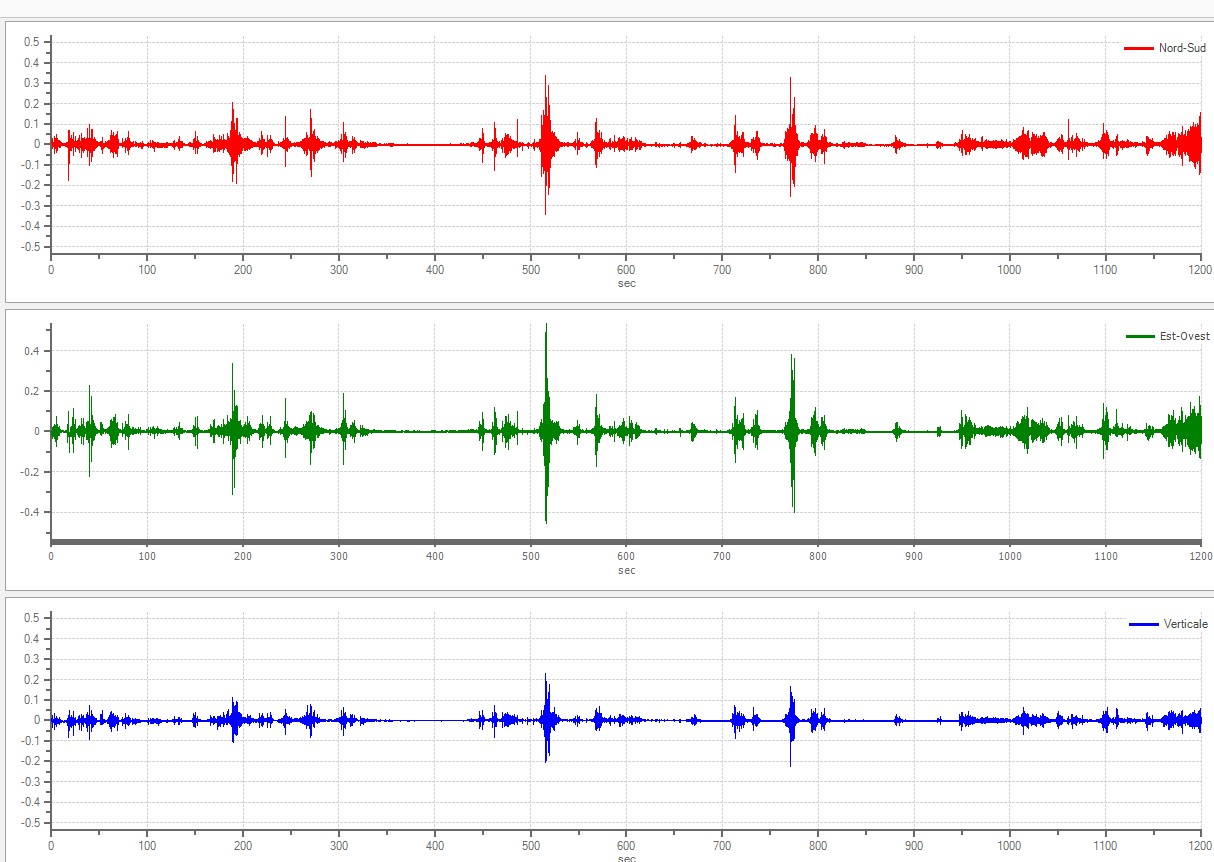
Task: Click the green Est-Ovest legend line
Action: coord(1141,336)
